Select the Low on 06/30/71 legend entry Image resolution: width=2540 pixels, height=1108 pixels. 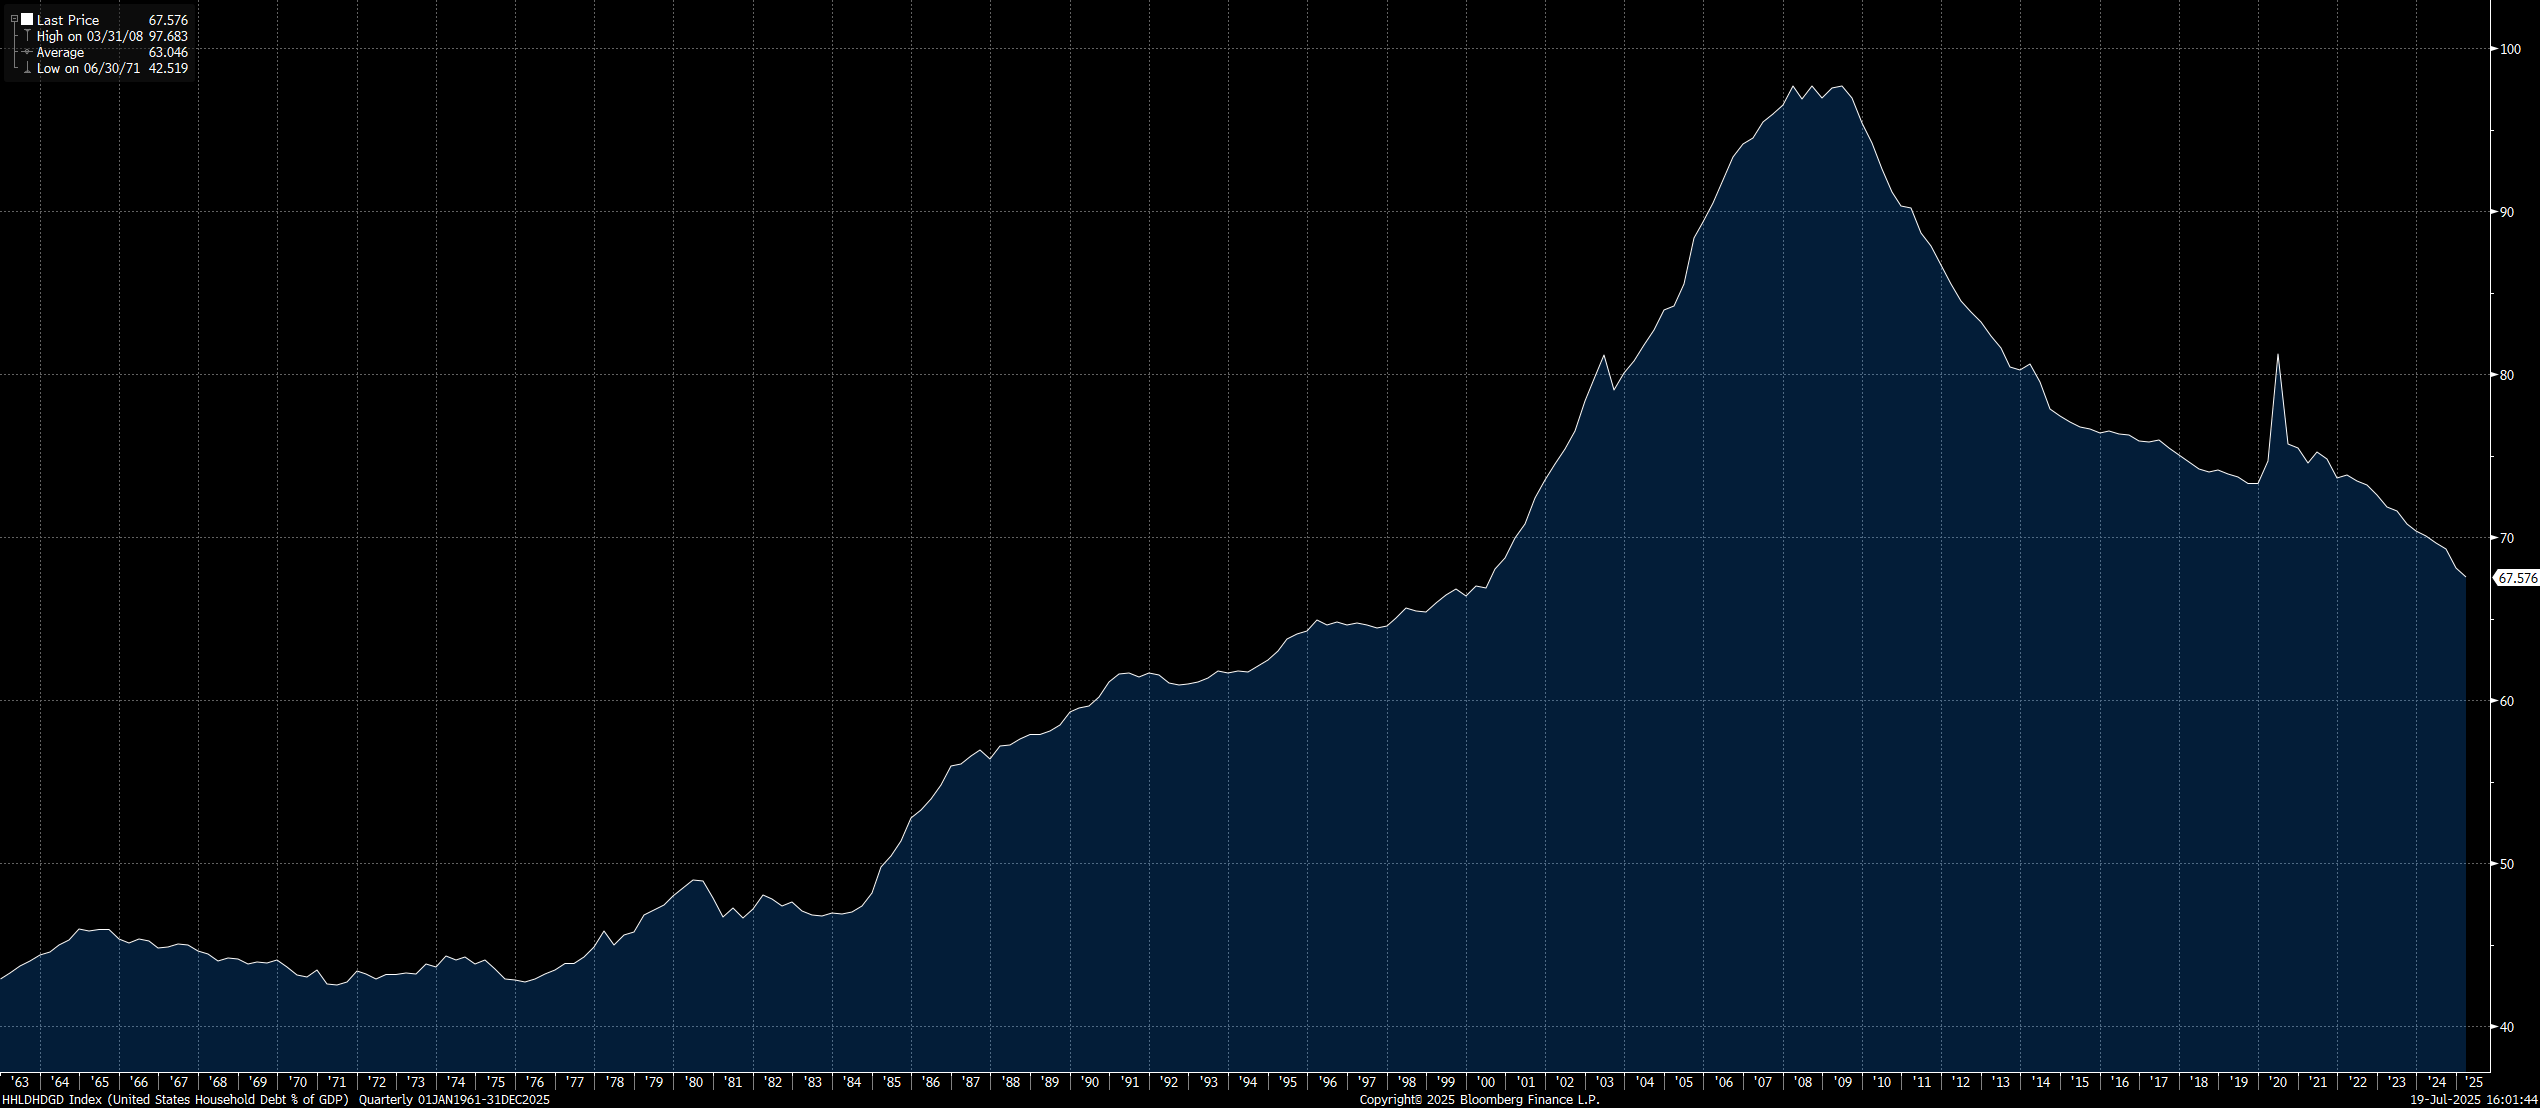tap(88, 68)
